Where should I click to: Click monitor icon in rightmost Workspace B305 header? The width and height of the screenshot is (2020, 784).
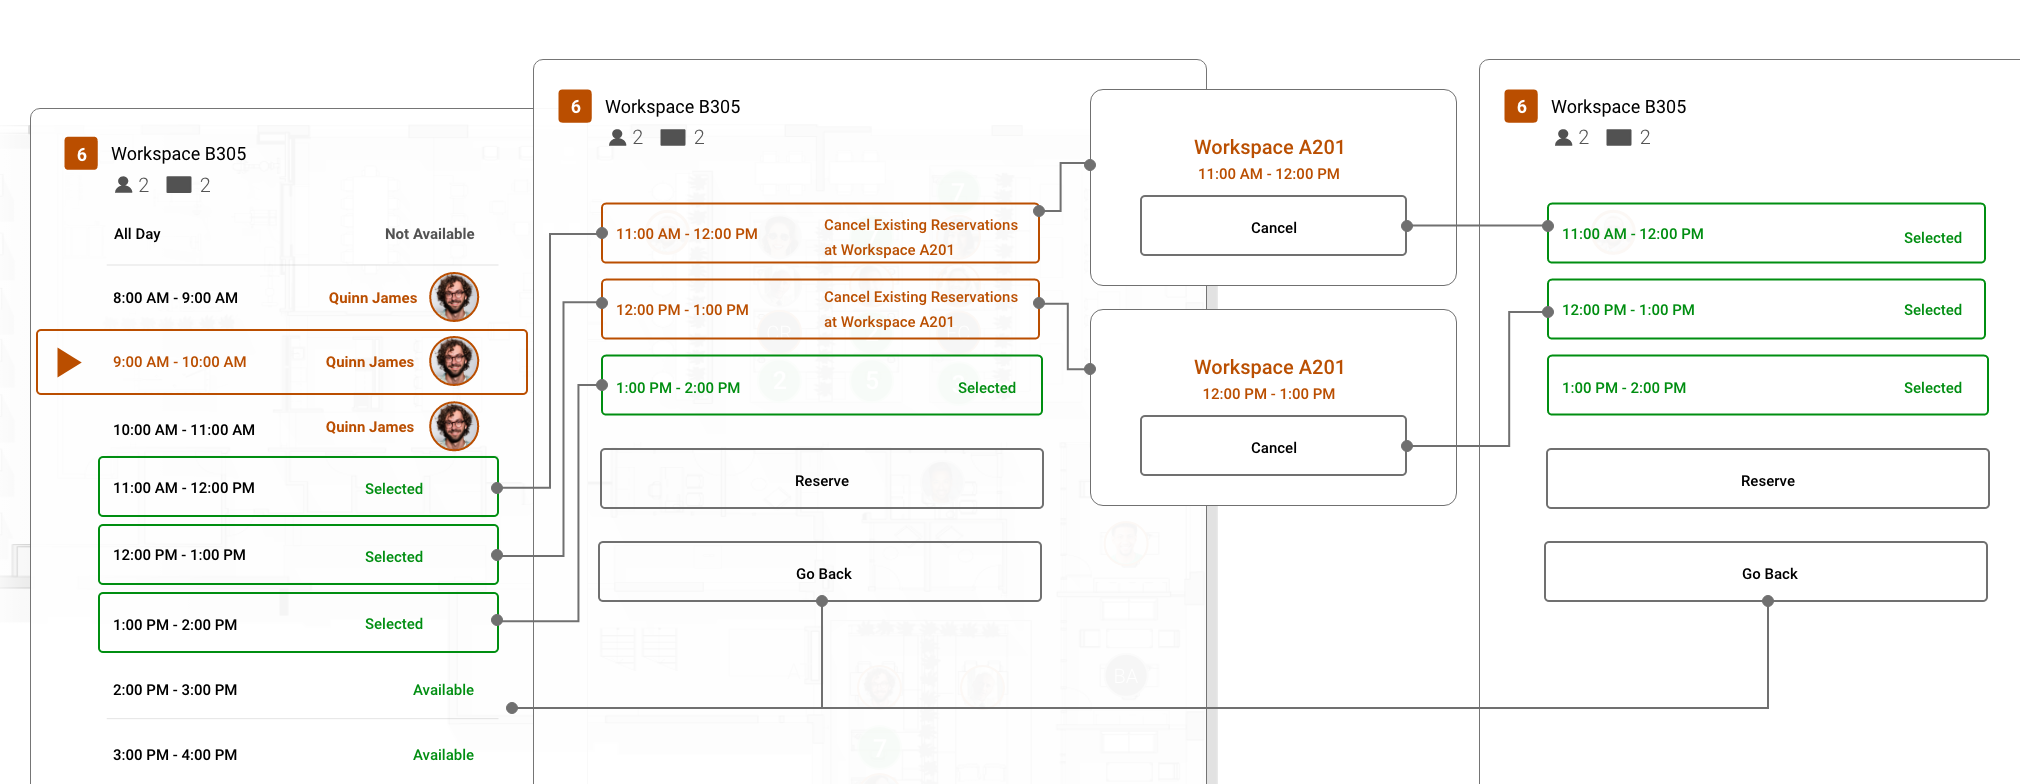tap(1618, 138)
